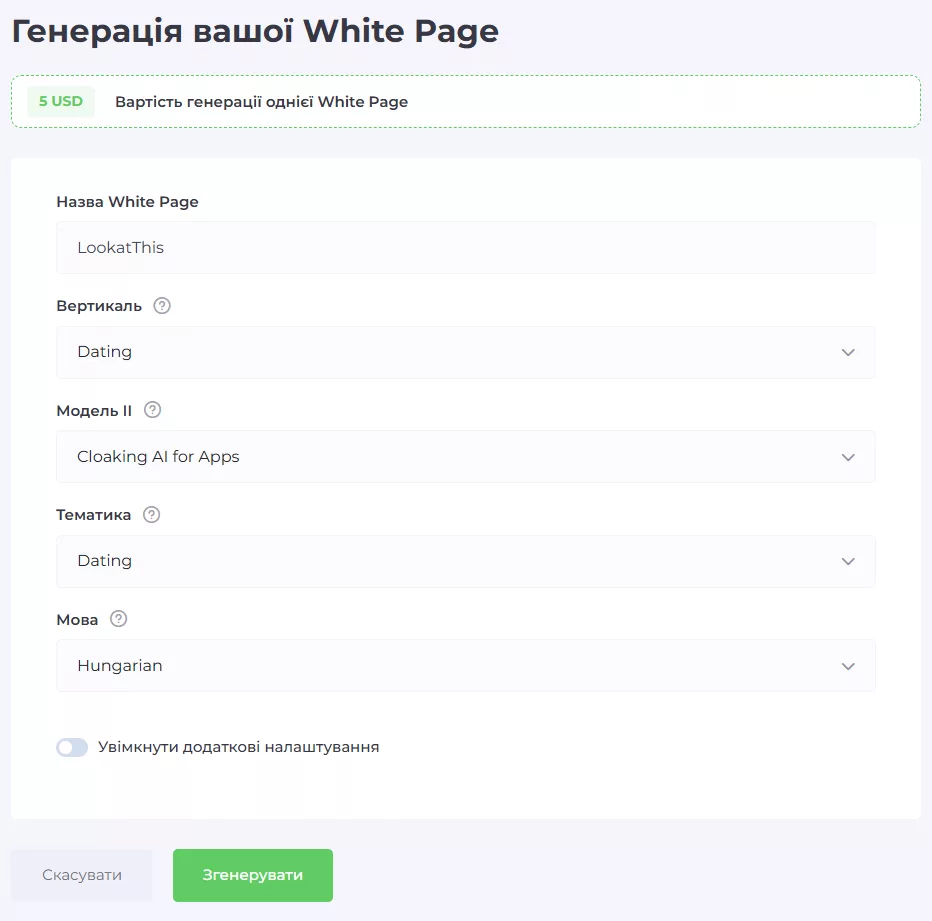Click the 'Увімкнути додаткові налаштування' toggle label

coord(238,747)
